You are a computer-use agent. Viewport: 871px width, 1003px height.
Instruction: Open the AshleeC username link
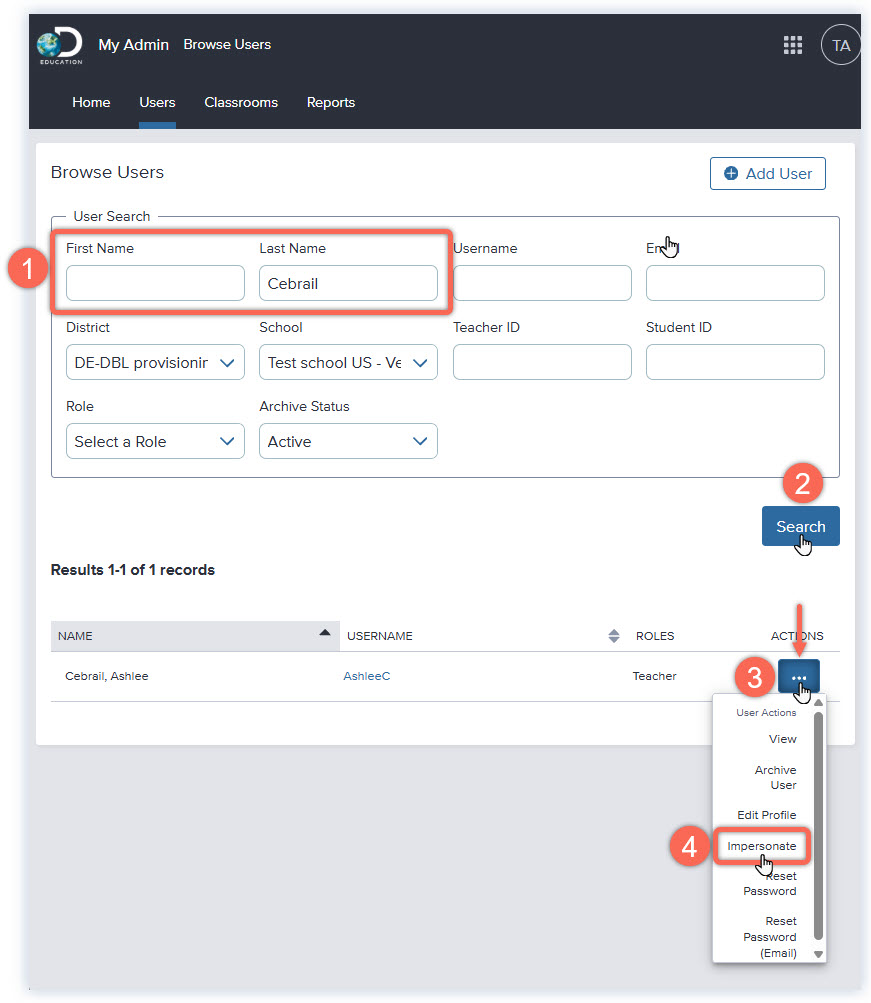[367, 677]
